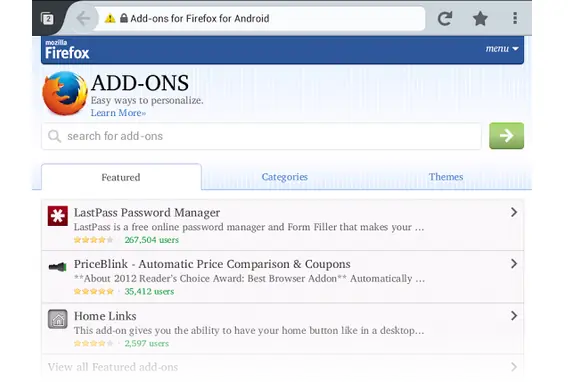Tap the padlock icon in address bar
The height and width of the screenshot is (383, 568).
(x=124, y=18)
